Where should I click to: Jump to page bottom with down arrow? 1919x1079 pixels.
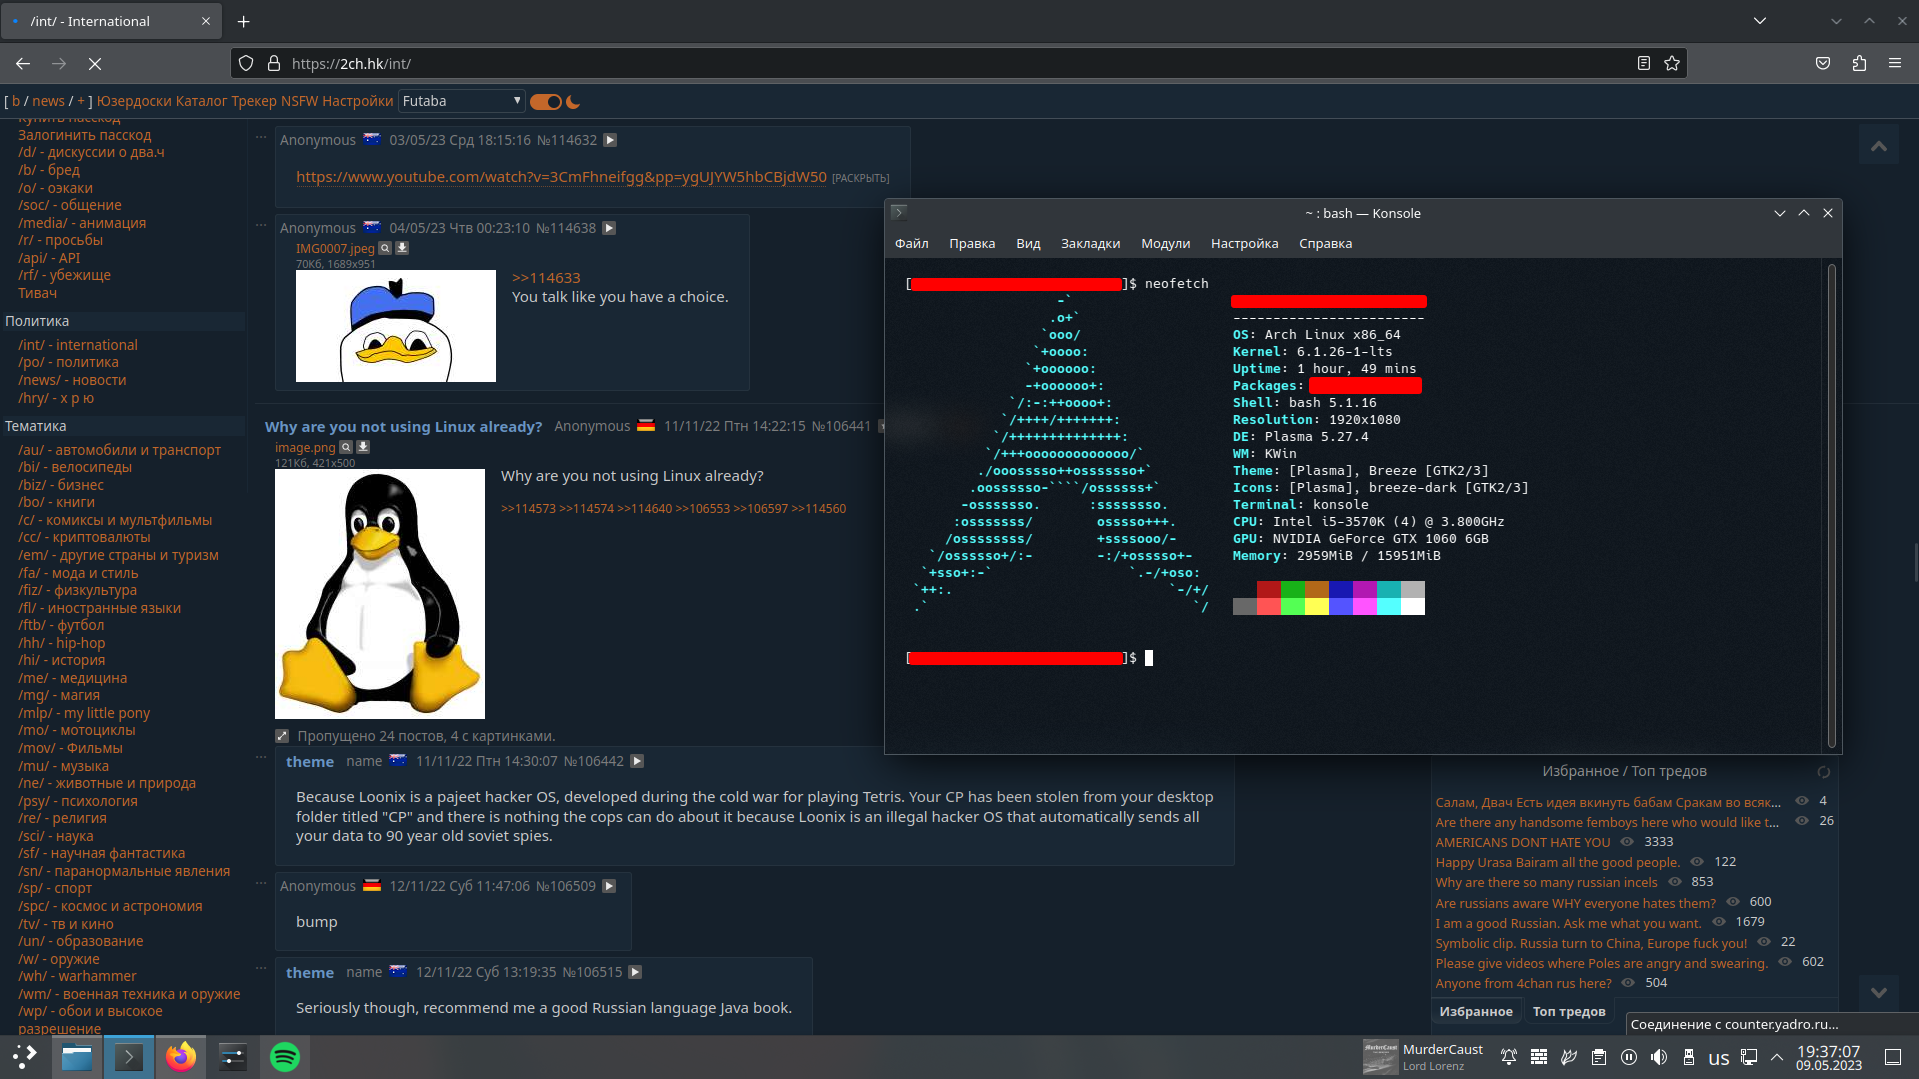(x=1879, y=992)
